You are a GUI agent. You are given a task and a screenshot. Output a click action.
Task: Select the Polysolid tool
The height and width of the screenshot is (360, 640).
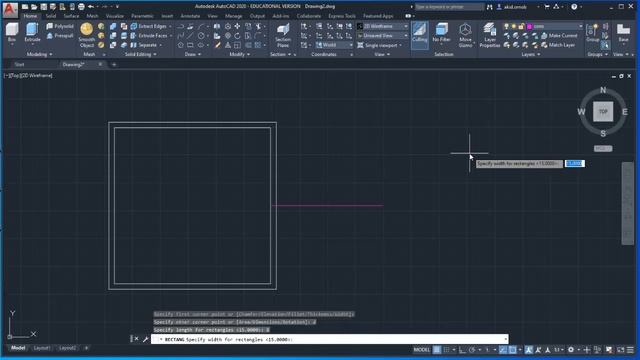(x=60, y=26)
